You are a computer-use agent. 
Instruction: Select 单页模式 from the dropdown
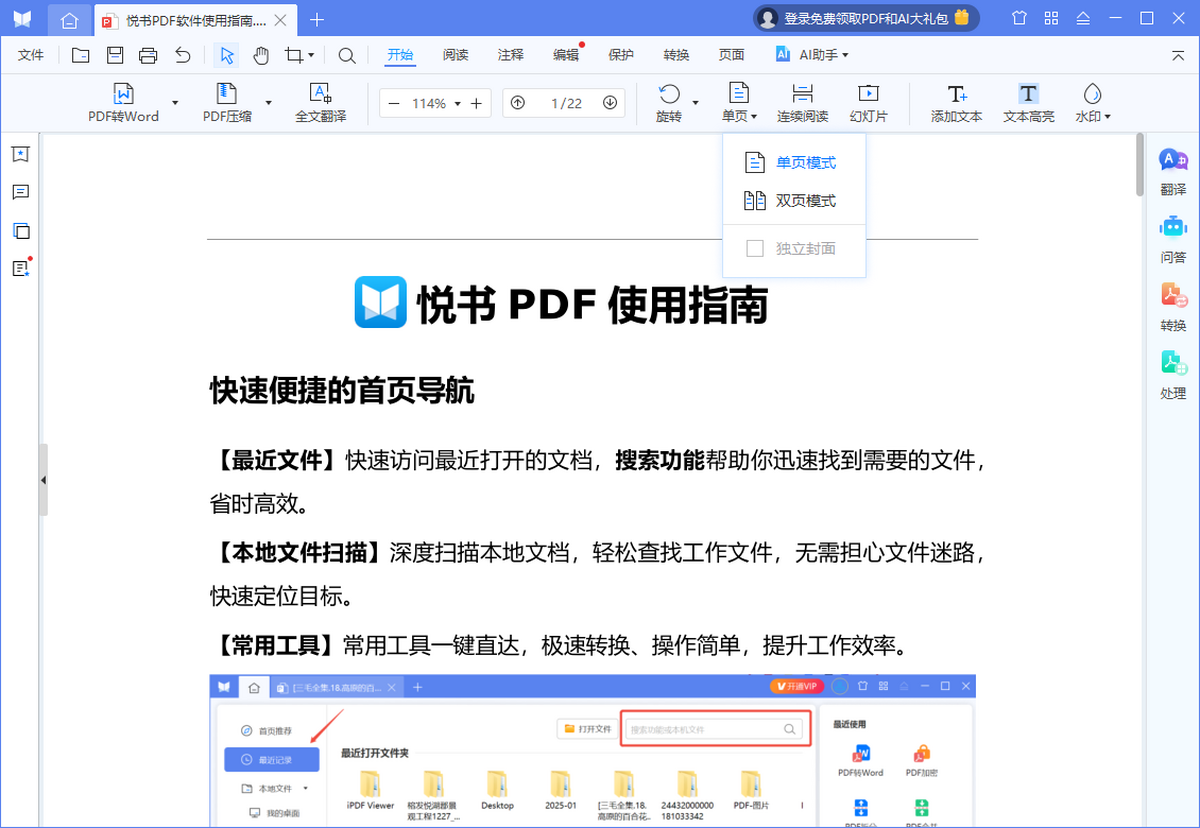[x=794, y=163]
